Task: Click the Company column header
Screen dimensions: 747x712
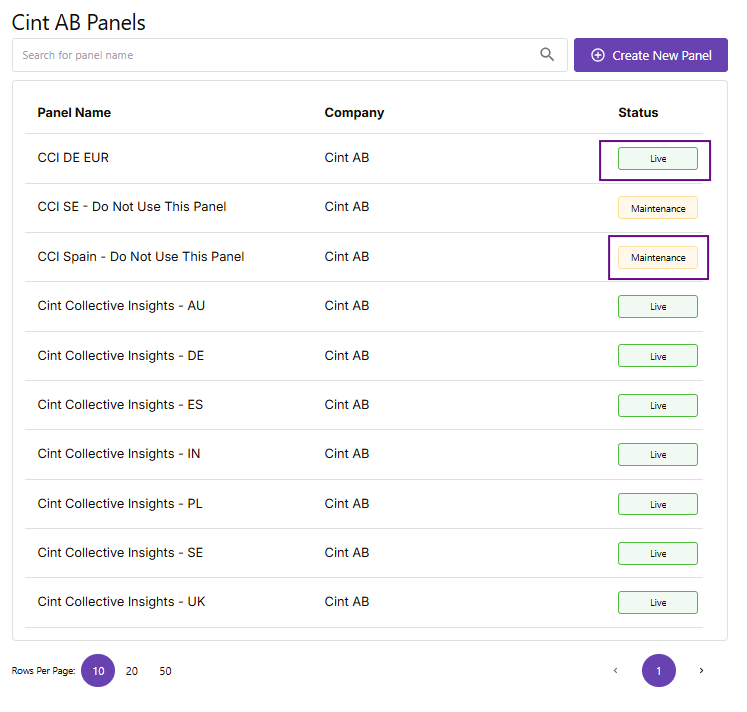Action: (x=354, y=113)
